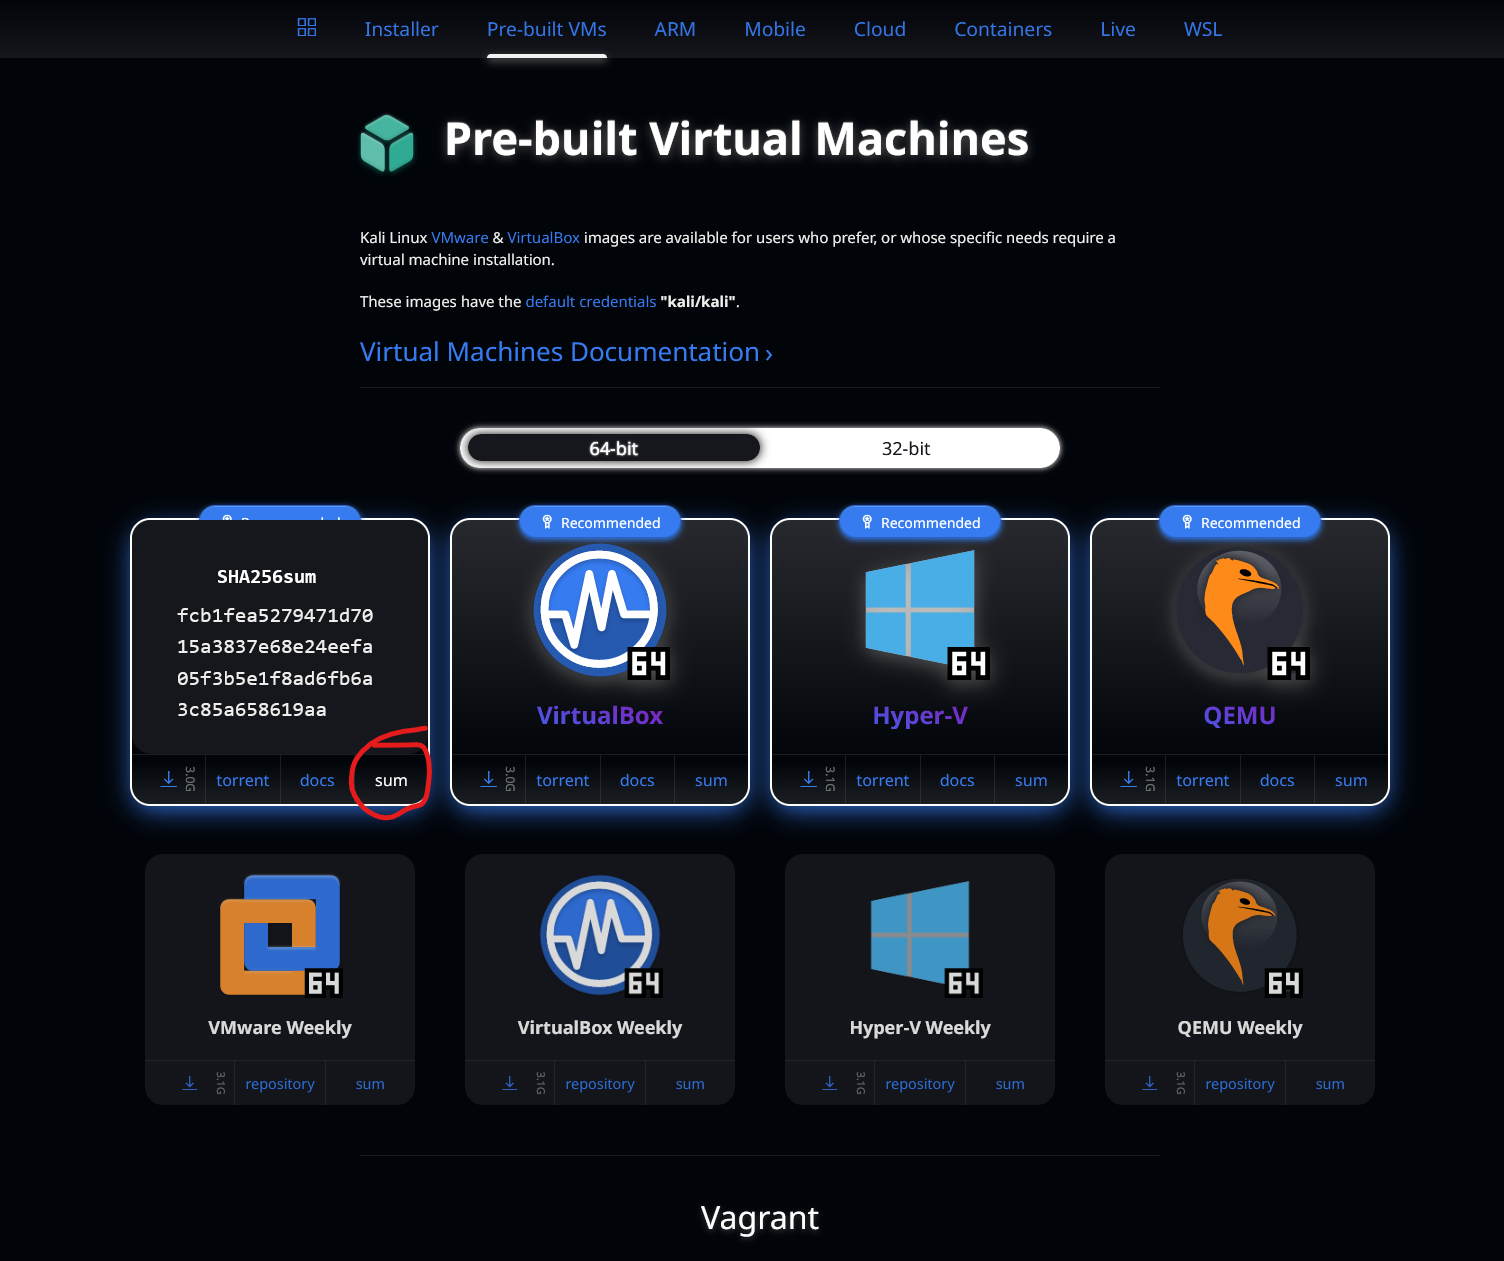Show sum for the QEMU card

point(1351,780)
